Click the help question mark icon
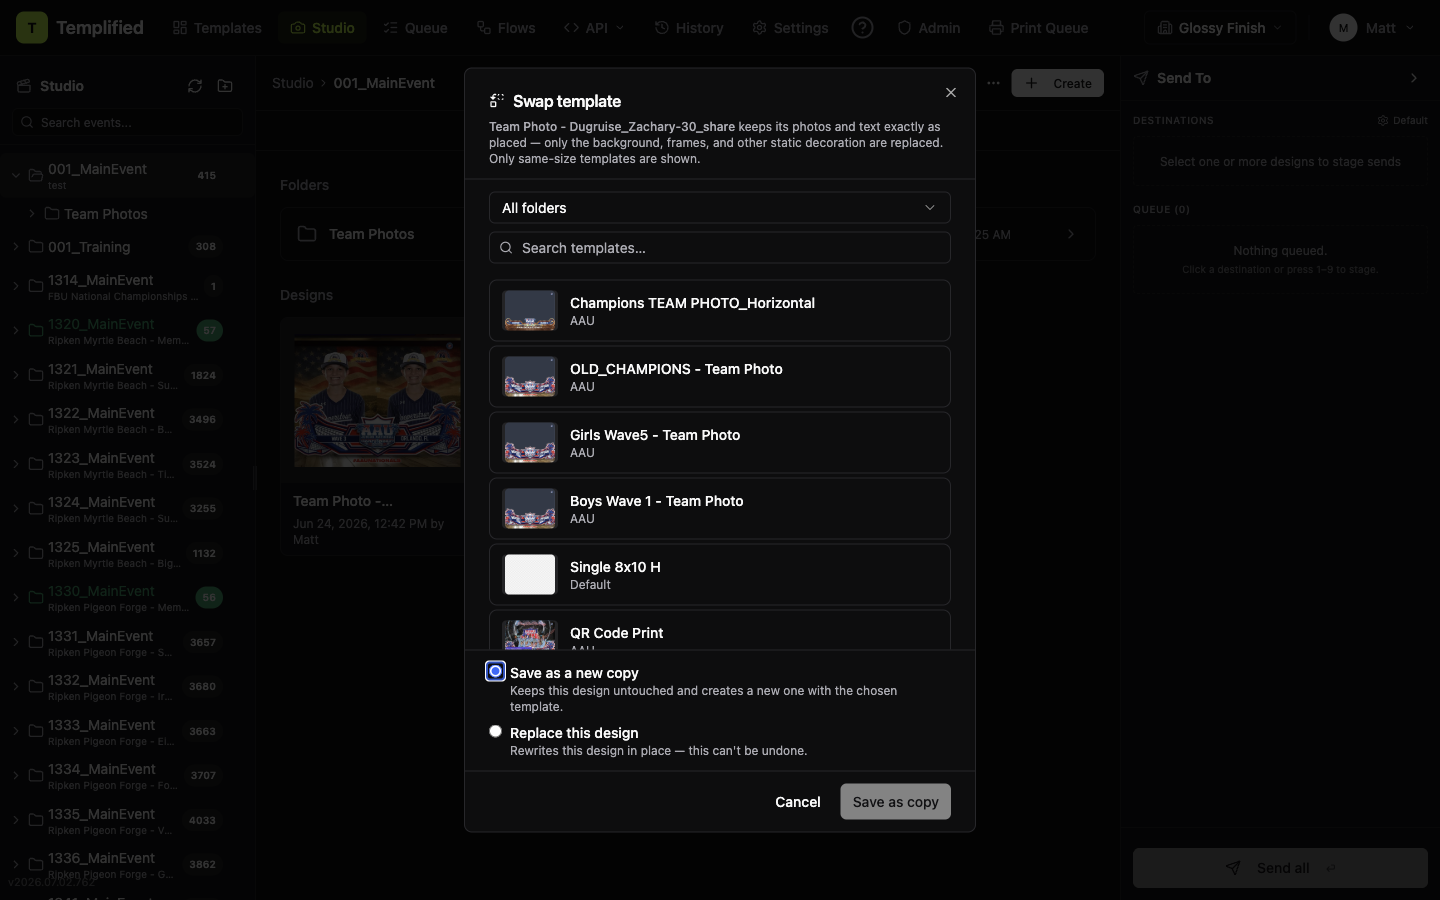 click(x=862, y=28)
